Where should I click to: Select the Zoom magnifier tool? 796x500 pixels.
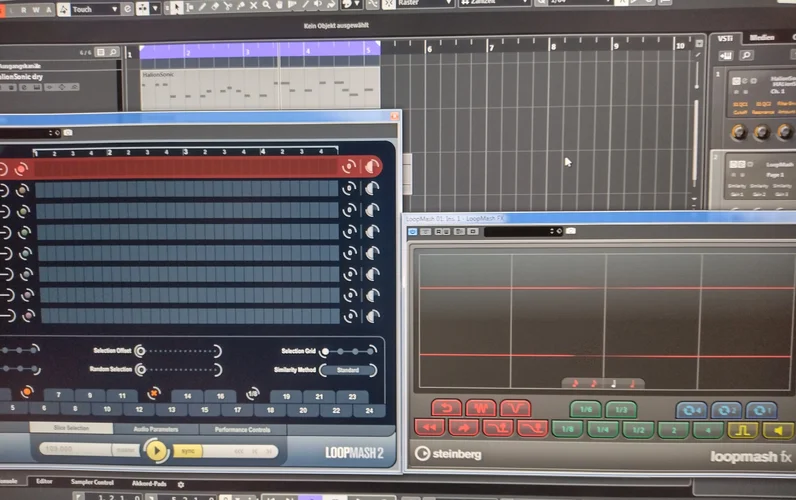click(x=266, y=6)
